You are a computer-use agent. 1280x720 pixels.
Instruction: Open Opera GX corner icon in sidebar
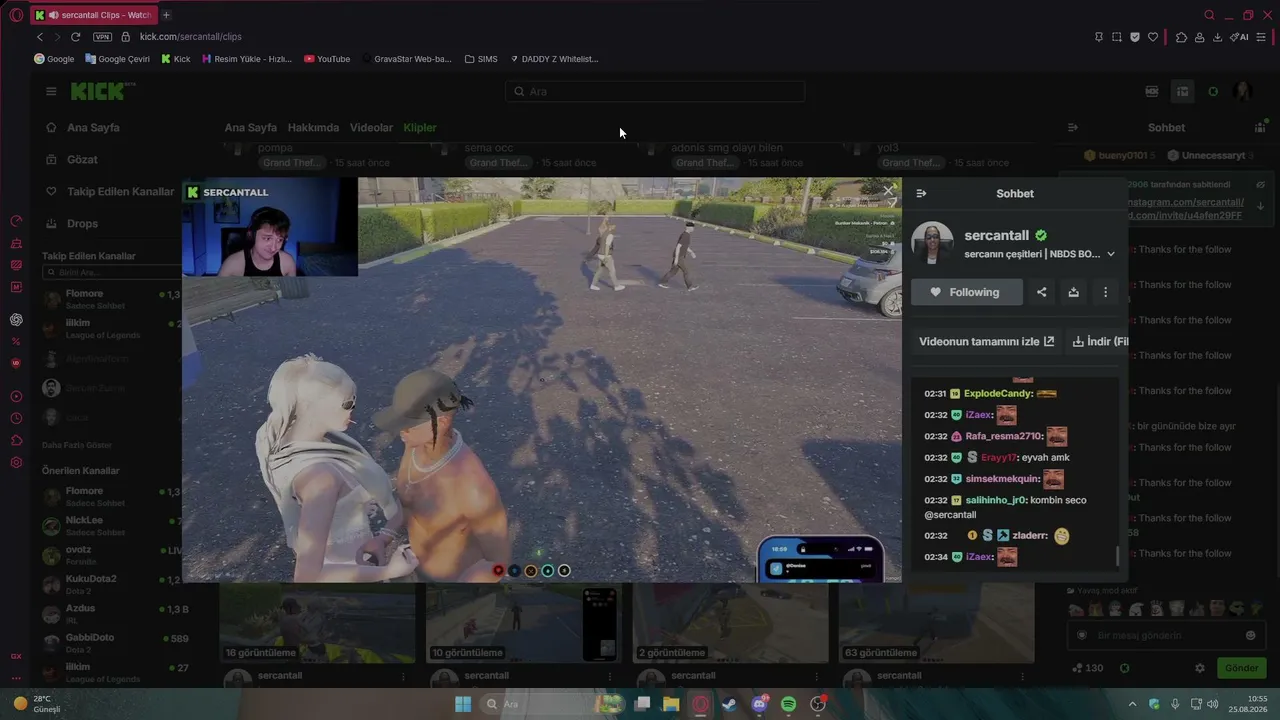pos(16,656)
